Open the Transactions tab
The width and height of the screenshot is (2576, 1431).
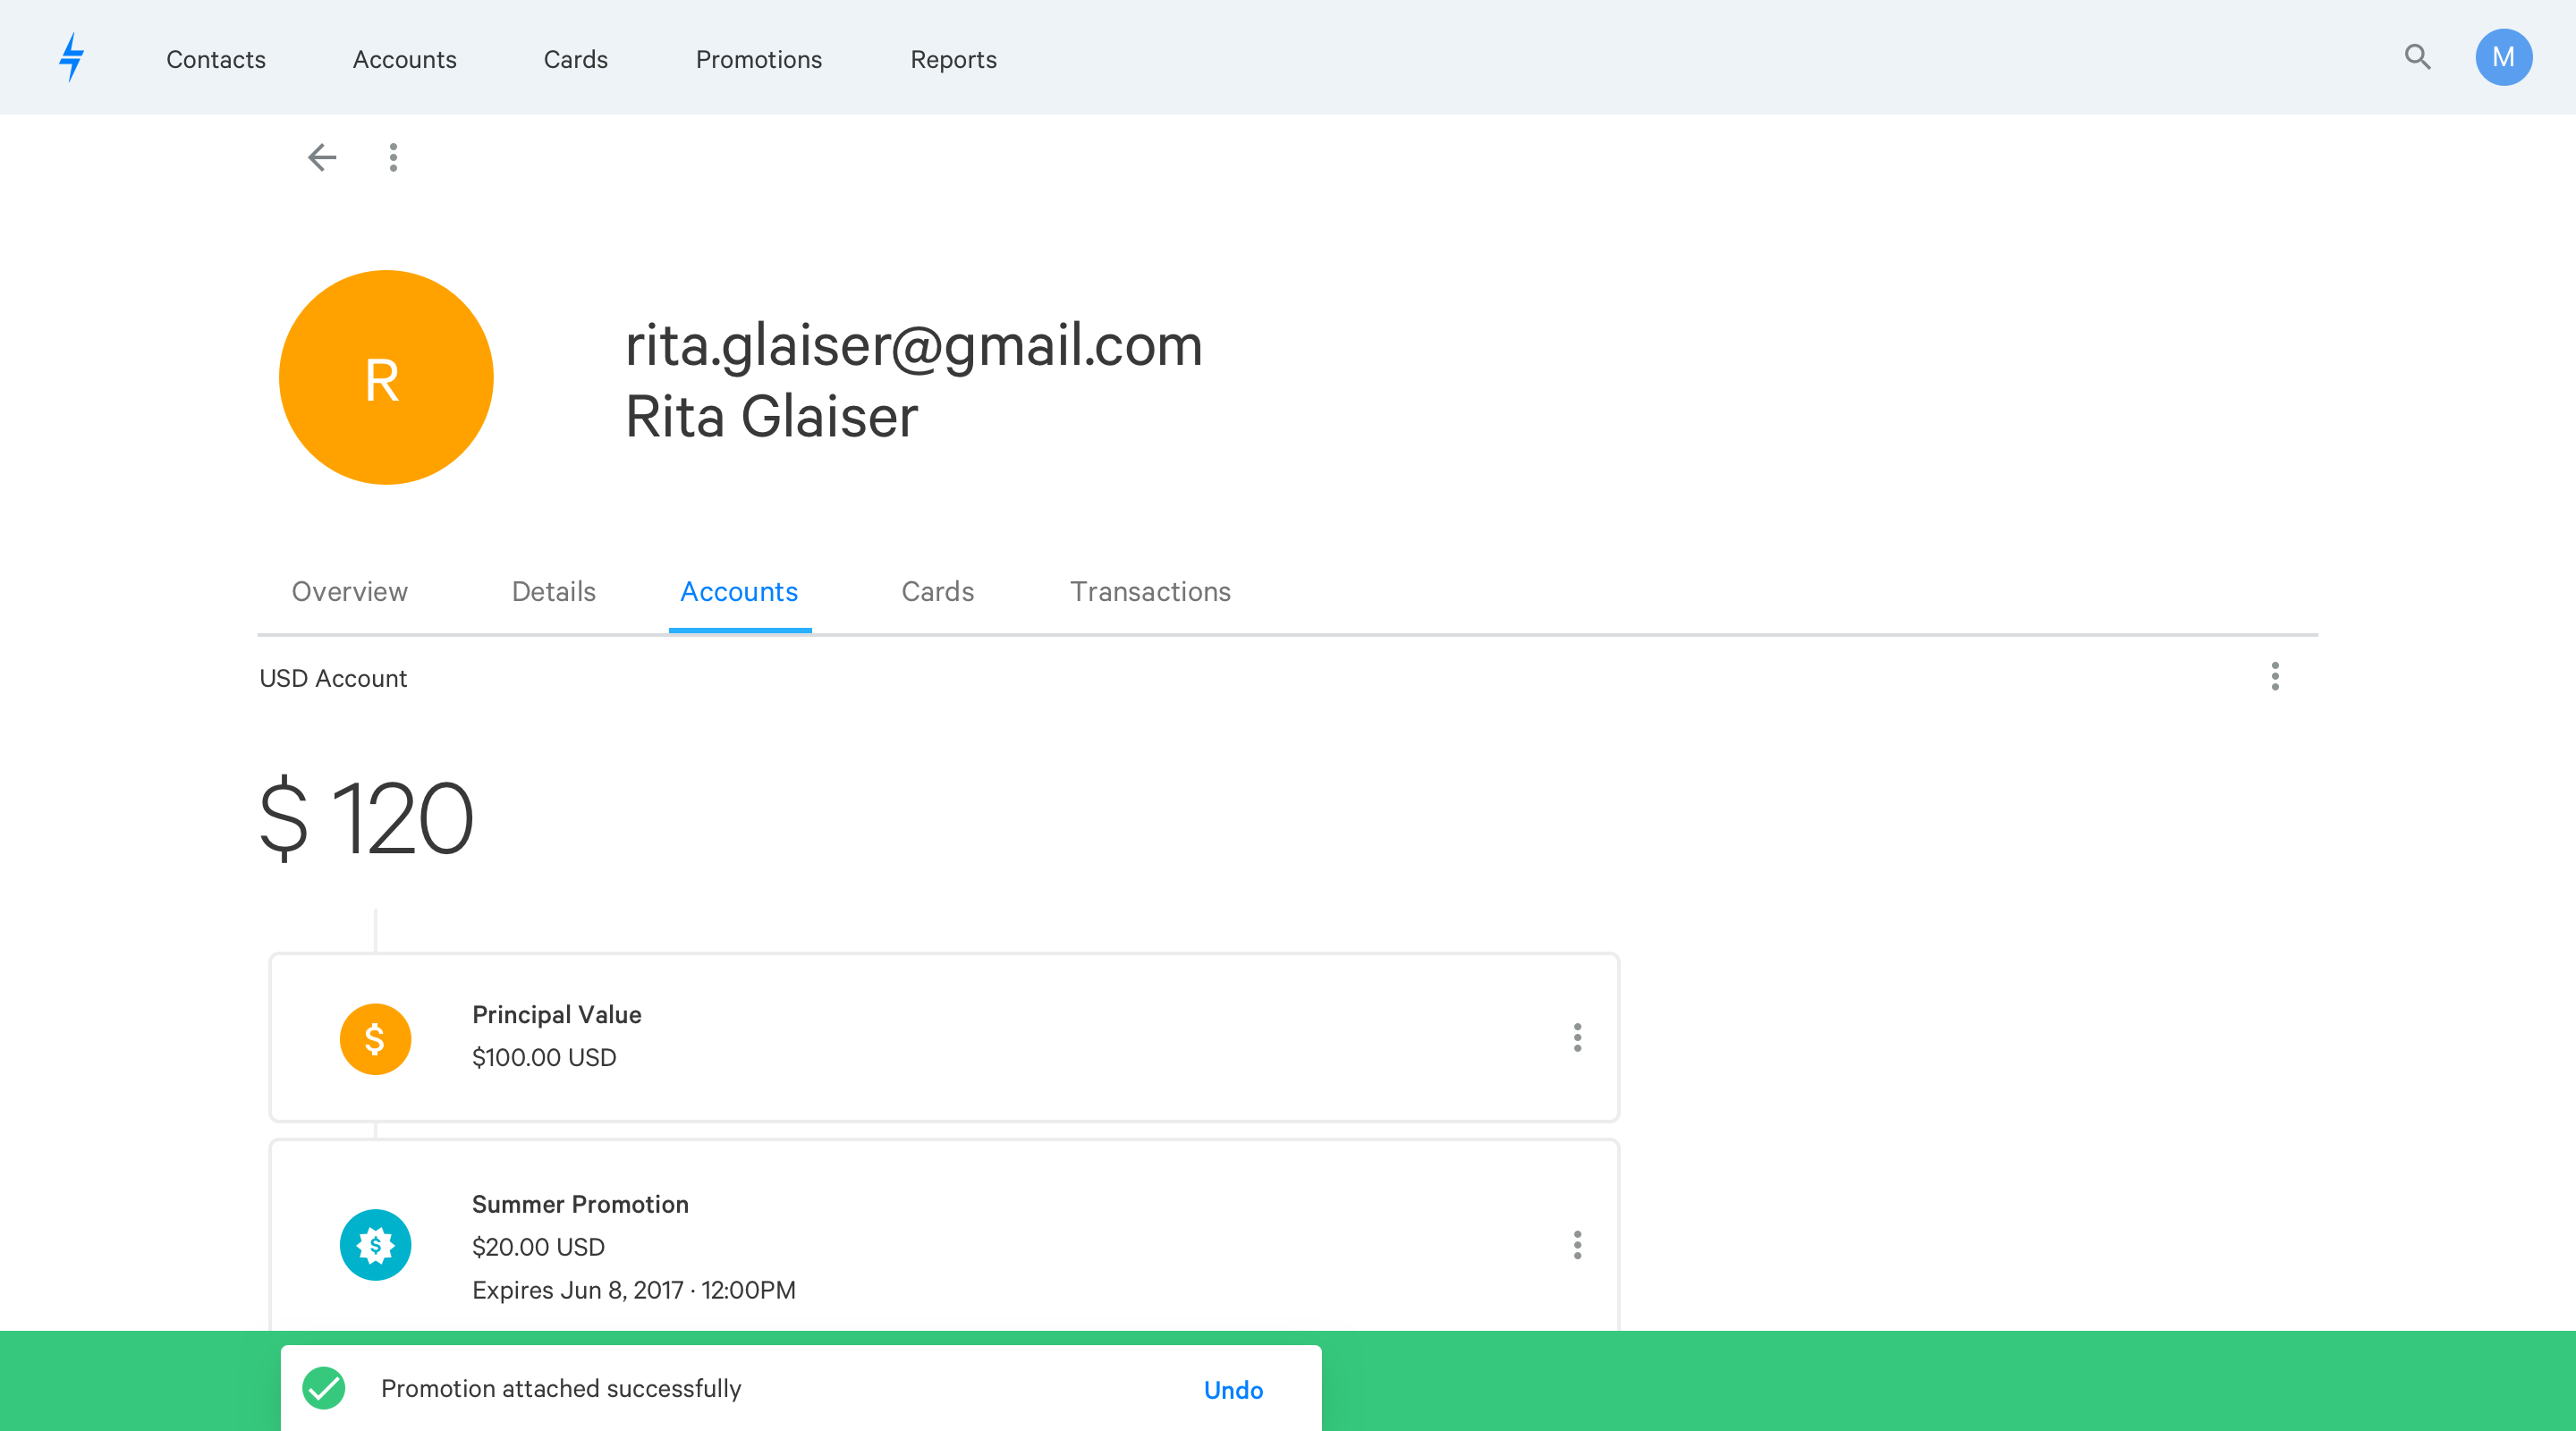(x=1150, y=592)
